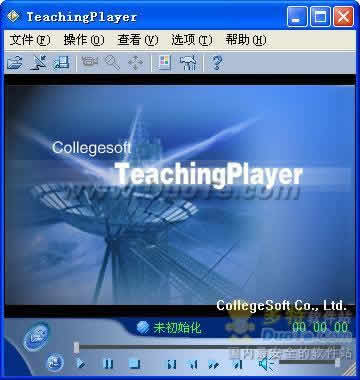Open the 选项(T) menu
Screen dimensions: 360x380
[192, 40]
